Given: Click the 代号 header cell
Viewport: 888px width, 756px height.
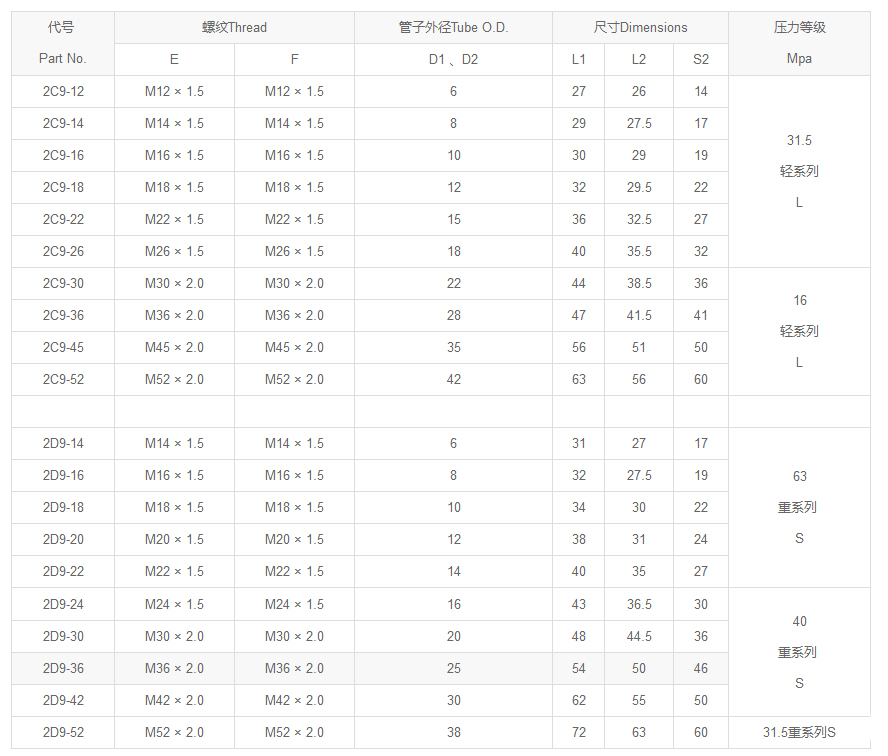Looking at the screenshot, I should [x=63, y=28].
